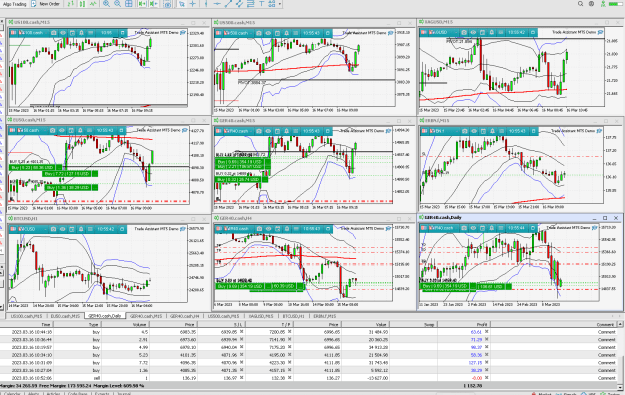Toggle eye icon in US500.cash panel
625x395 pixels.
tap(268, 33)
